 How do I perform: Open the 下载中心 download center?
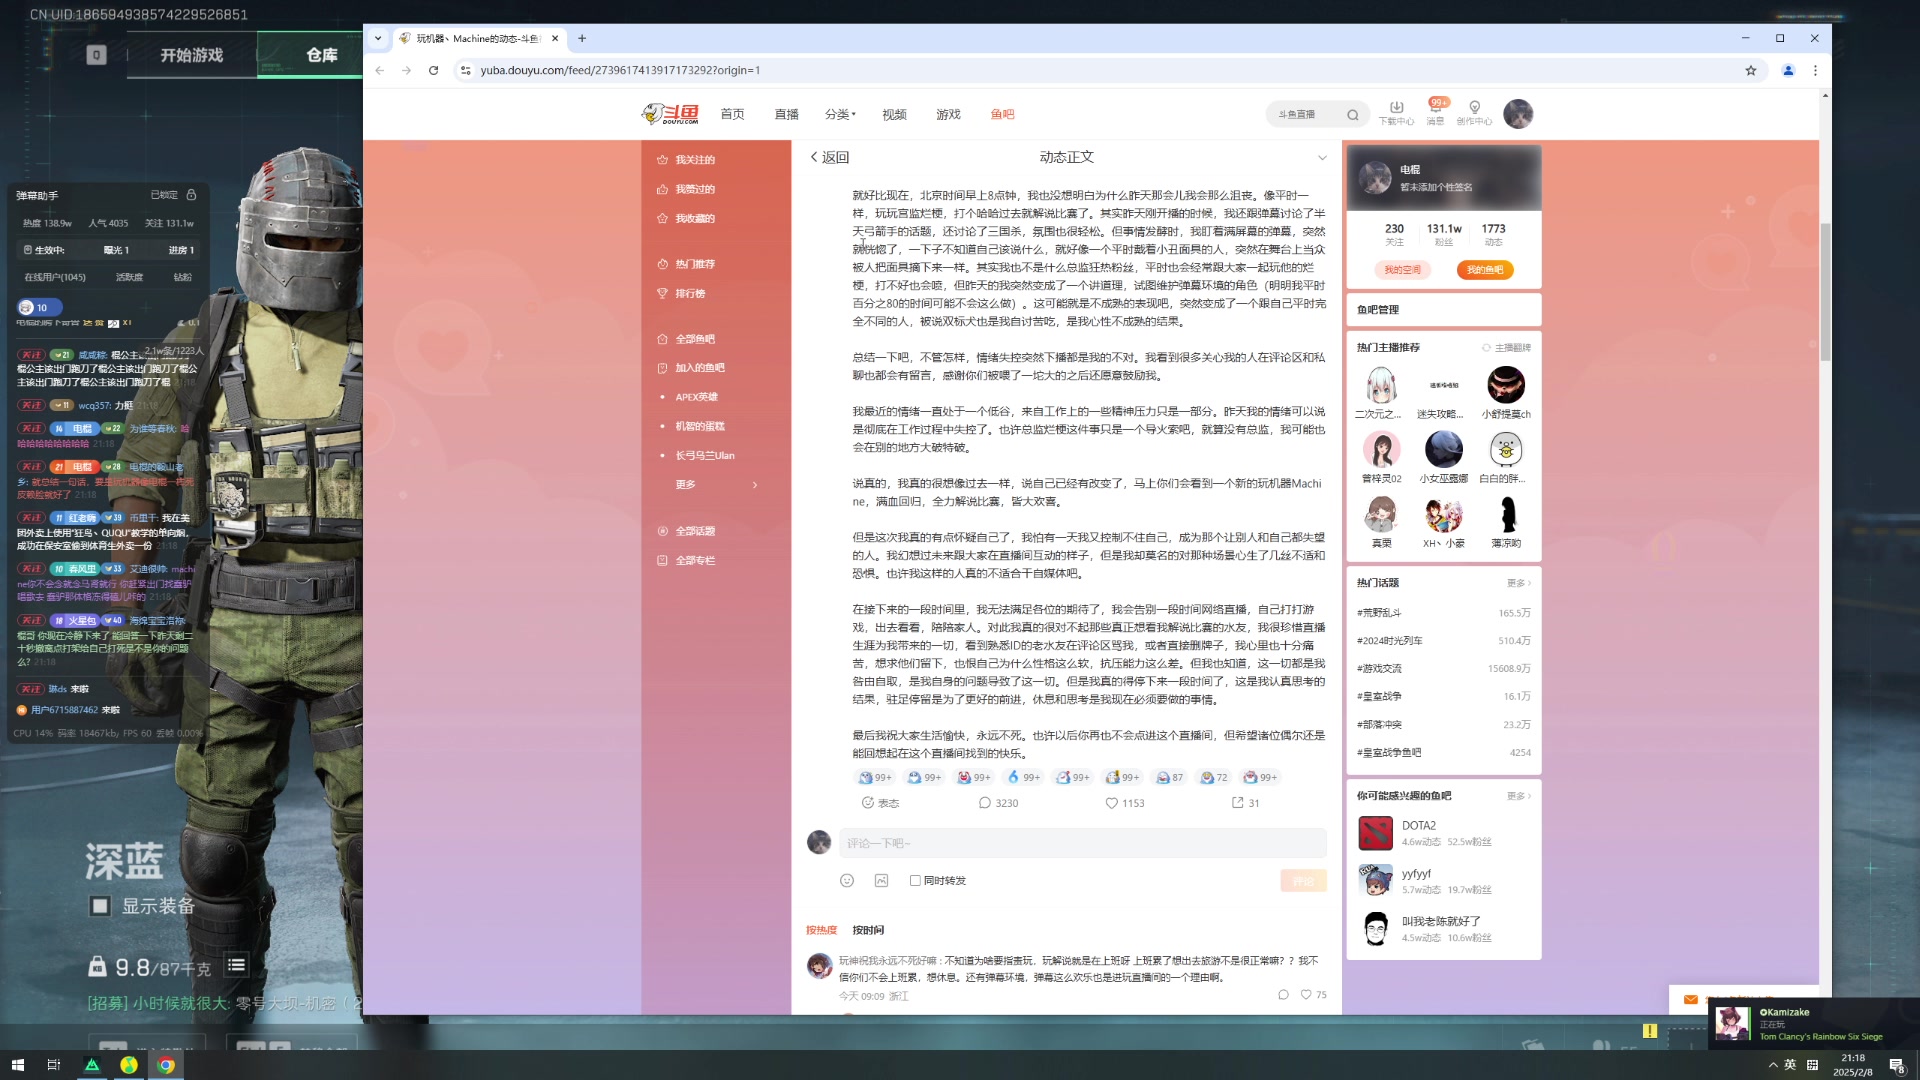(1396, 113)
